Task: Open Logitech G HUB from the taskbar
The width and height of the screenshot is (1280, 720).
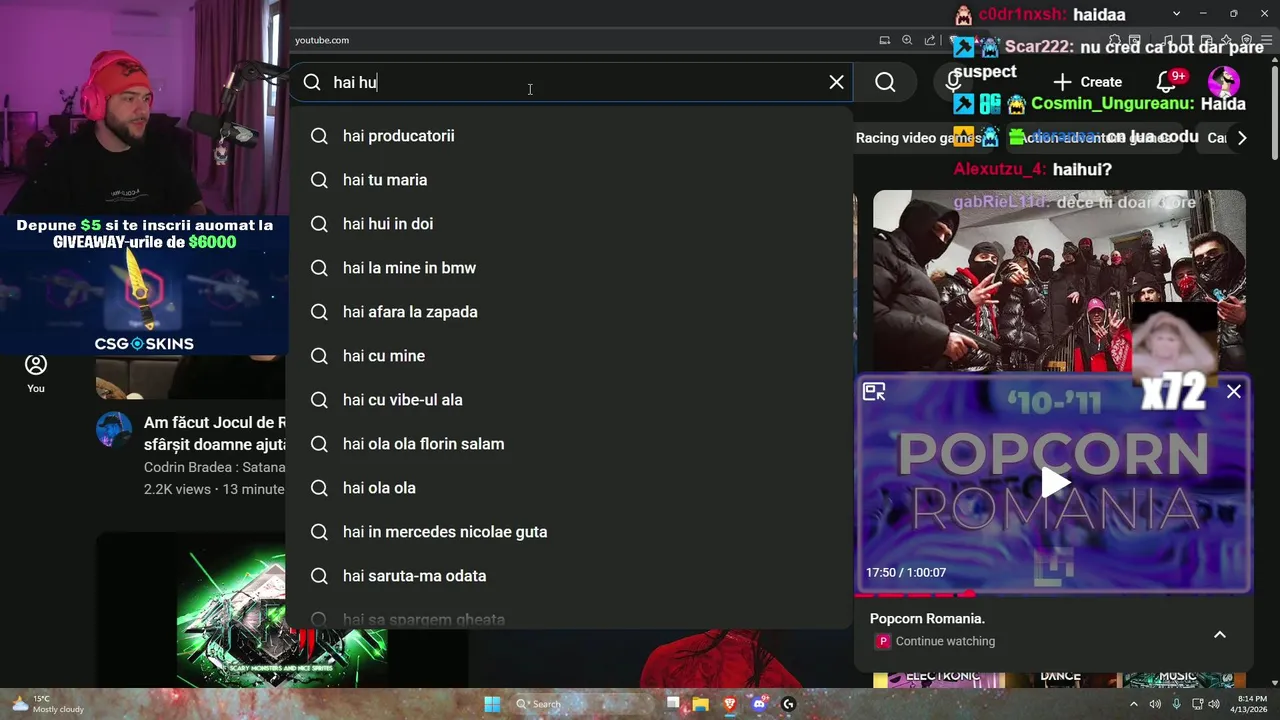Action: 788,704
